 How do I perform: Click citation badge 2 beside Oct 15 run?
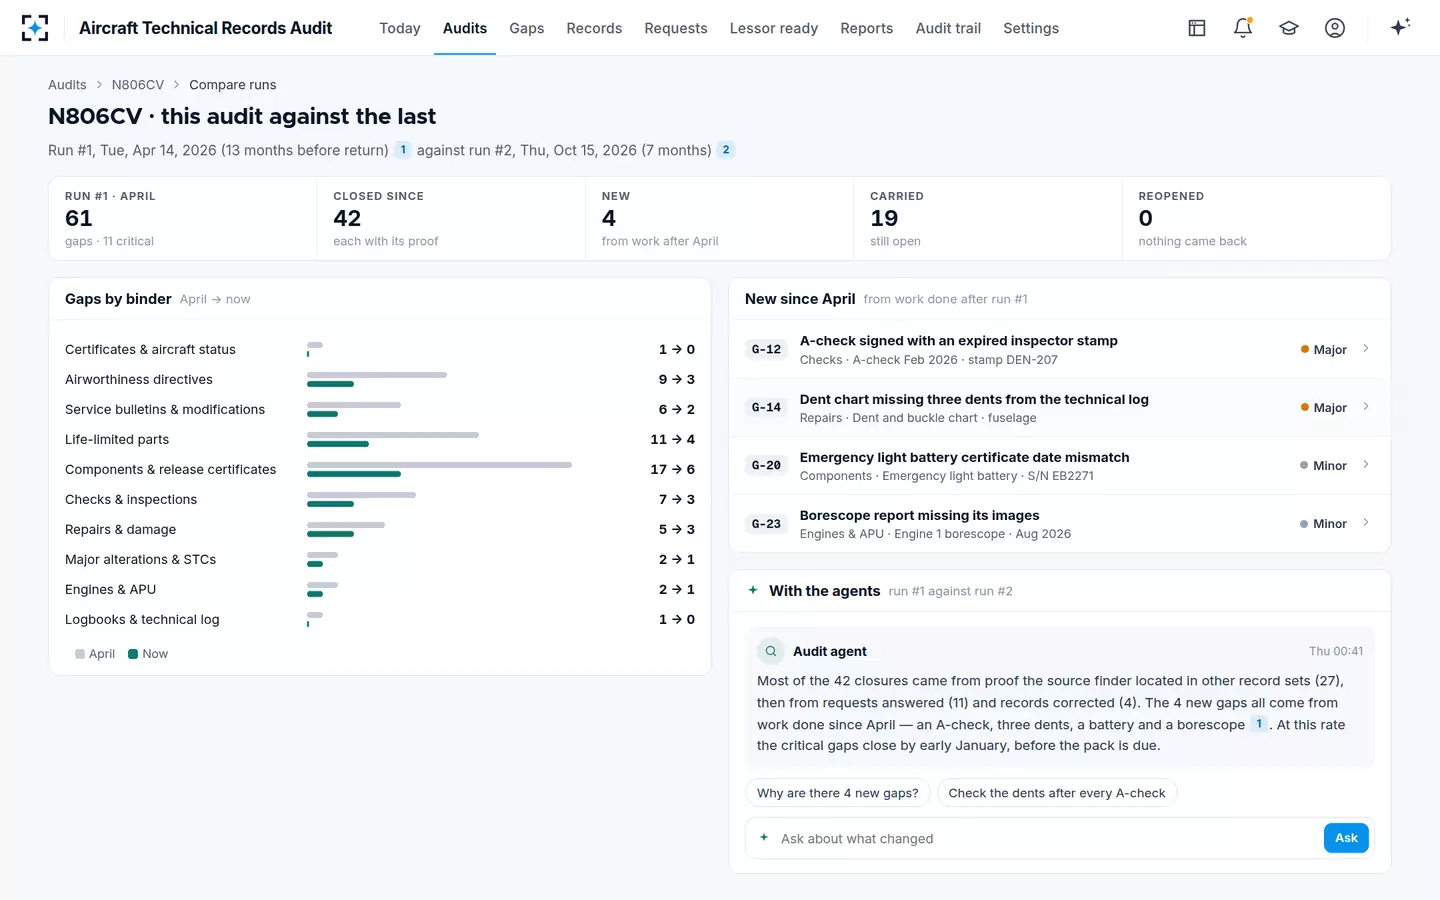tap(726, 150)
